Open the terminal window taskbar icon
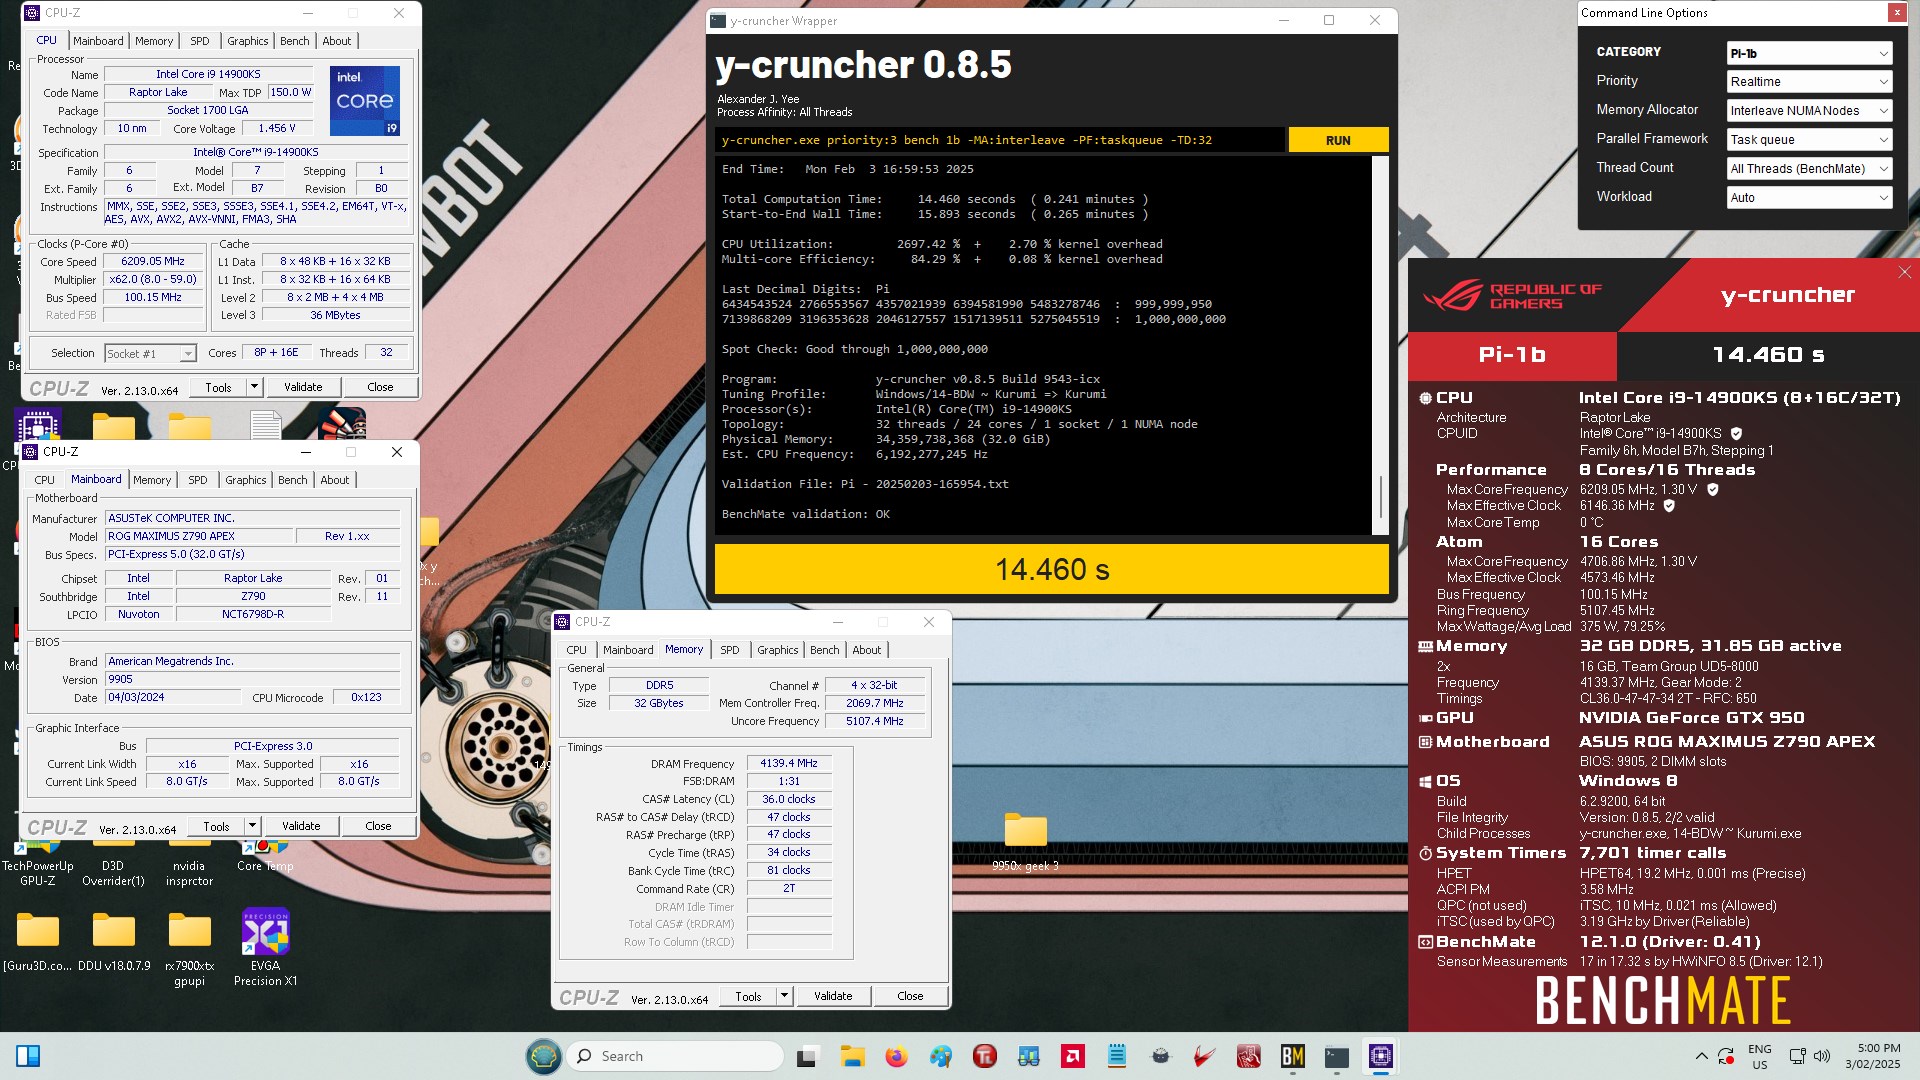 (1336, 1056)
